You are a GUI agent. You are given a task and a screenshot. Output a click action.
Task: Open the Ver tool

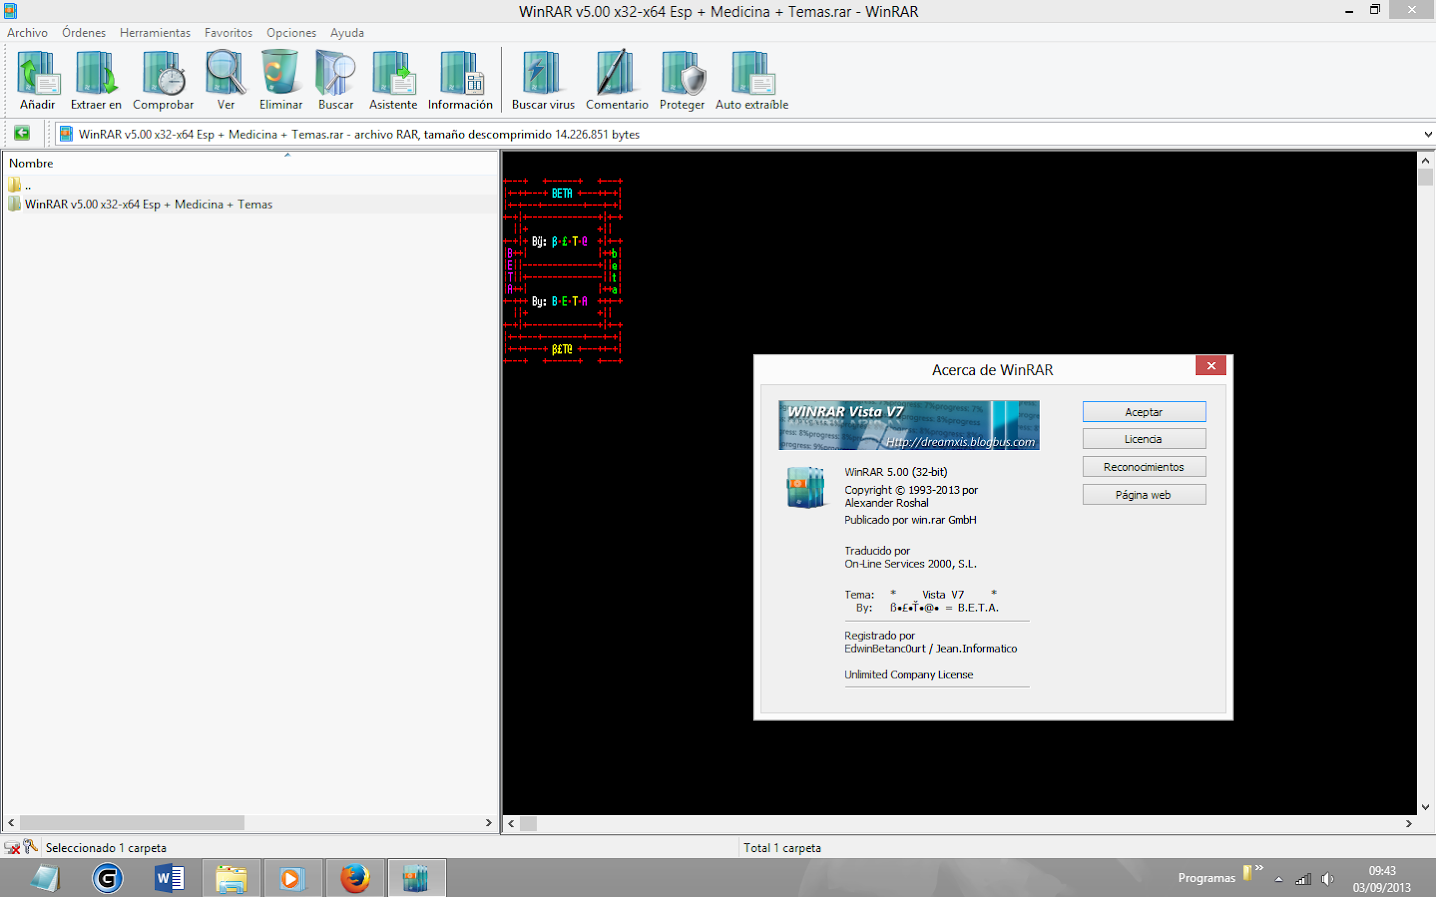226,80
